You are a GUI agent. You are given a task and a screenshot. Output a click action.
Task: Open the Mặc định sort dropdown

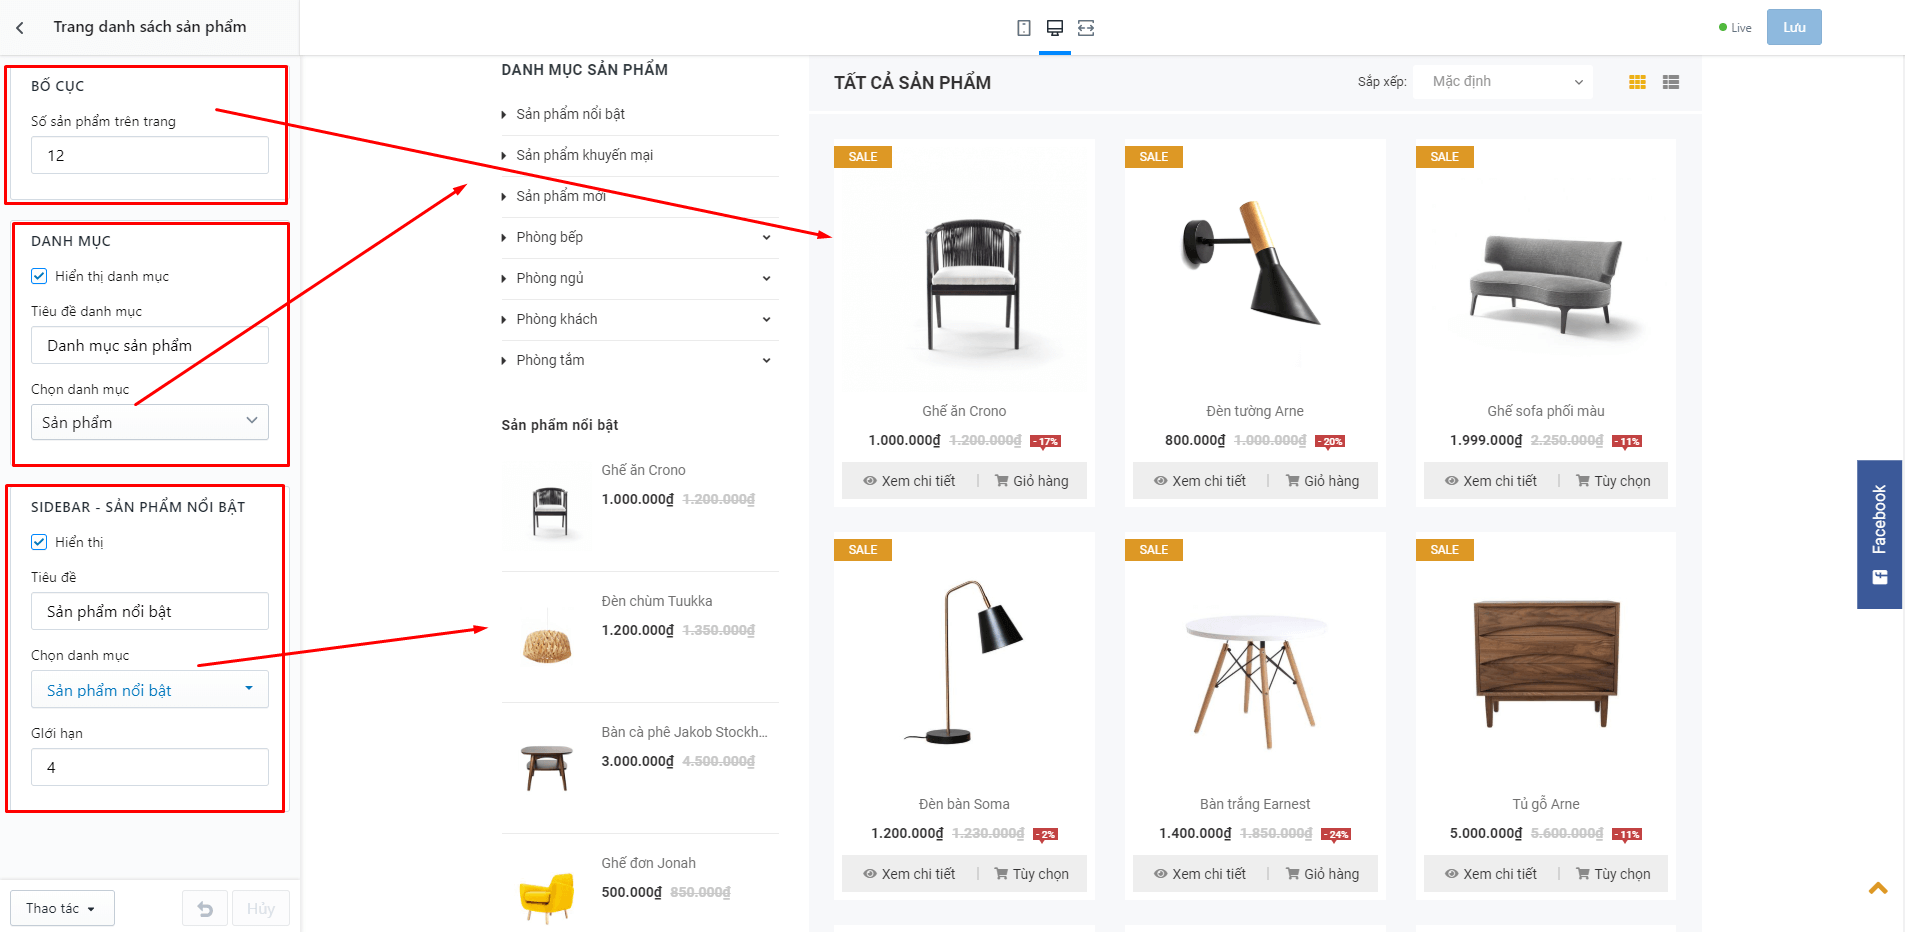pyautogui.click(x=1505, y=82)
